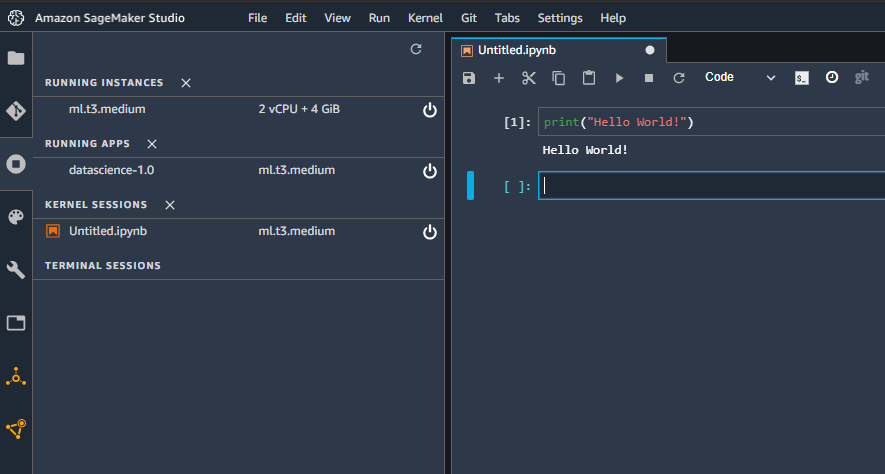Open the Git sidebar panel icon
The height and width of the screenshot is (474, 885).
click(16, 111)
